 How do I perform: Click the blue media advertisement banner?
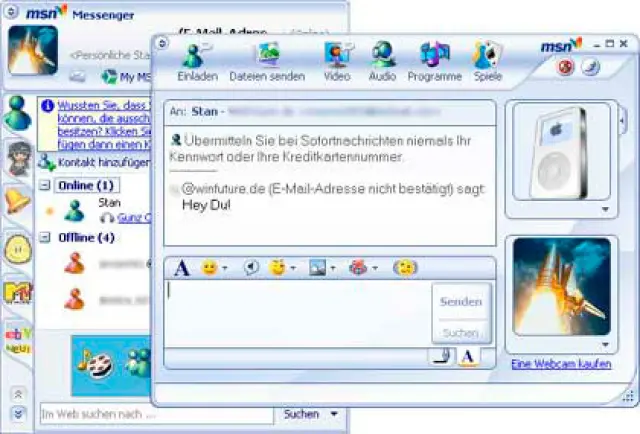(x=111, y=365)
